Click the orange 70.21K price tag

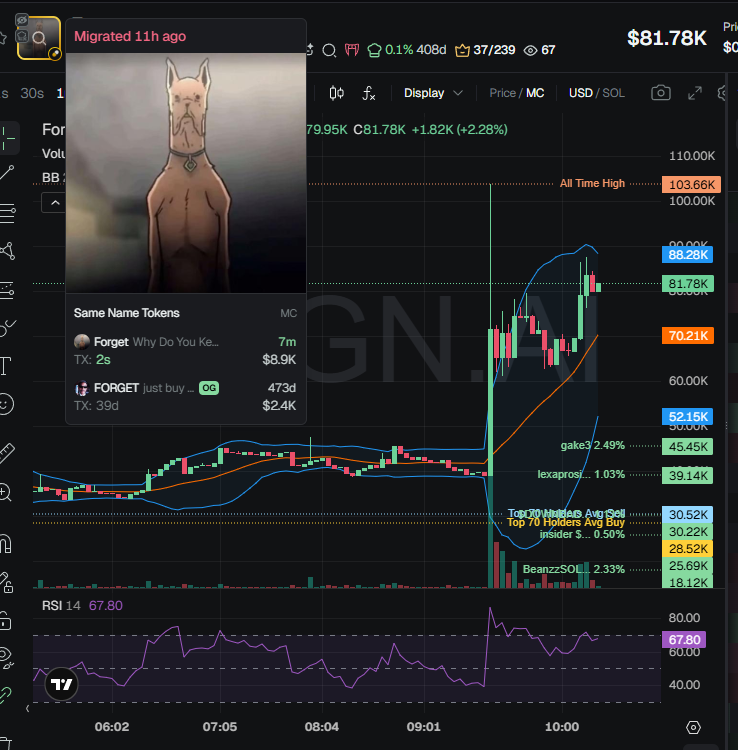pyautogui.click(x=687, y=336)
